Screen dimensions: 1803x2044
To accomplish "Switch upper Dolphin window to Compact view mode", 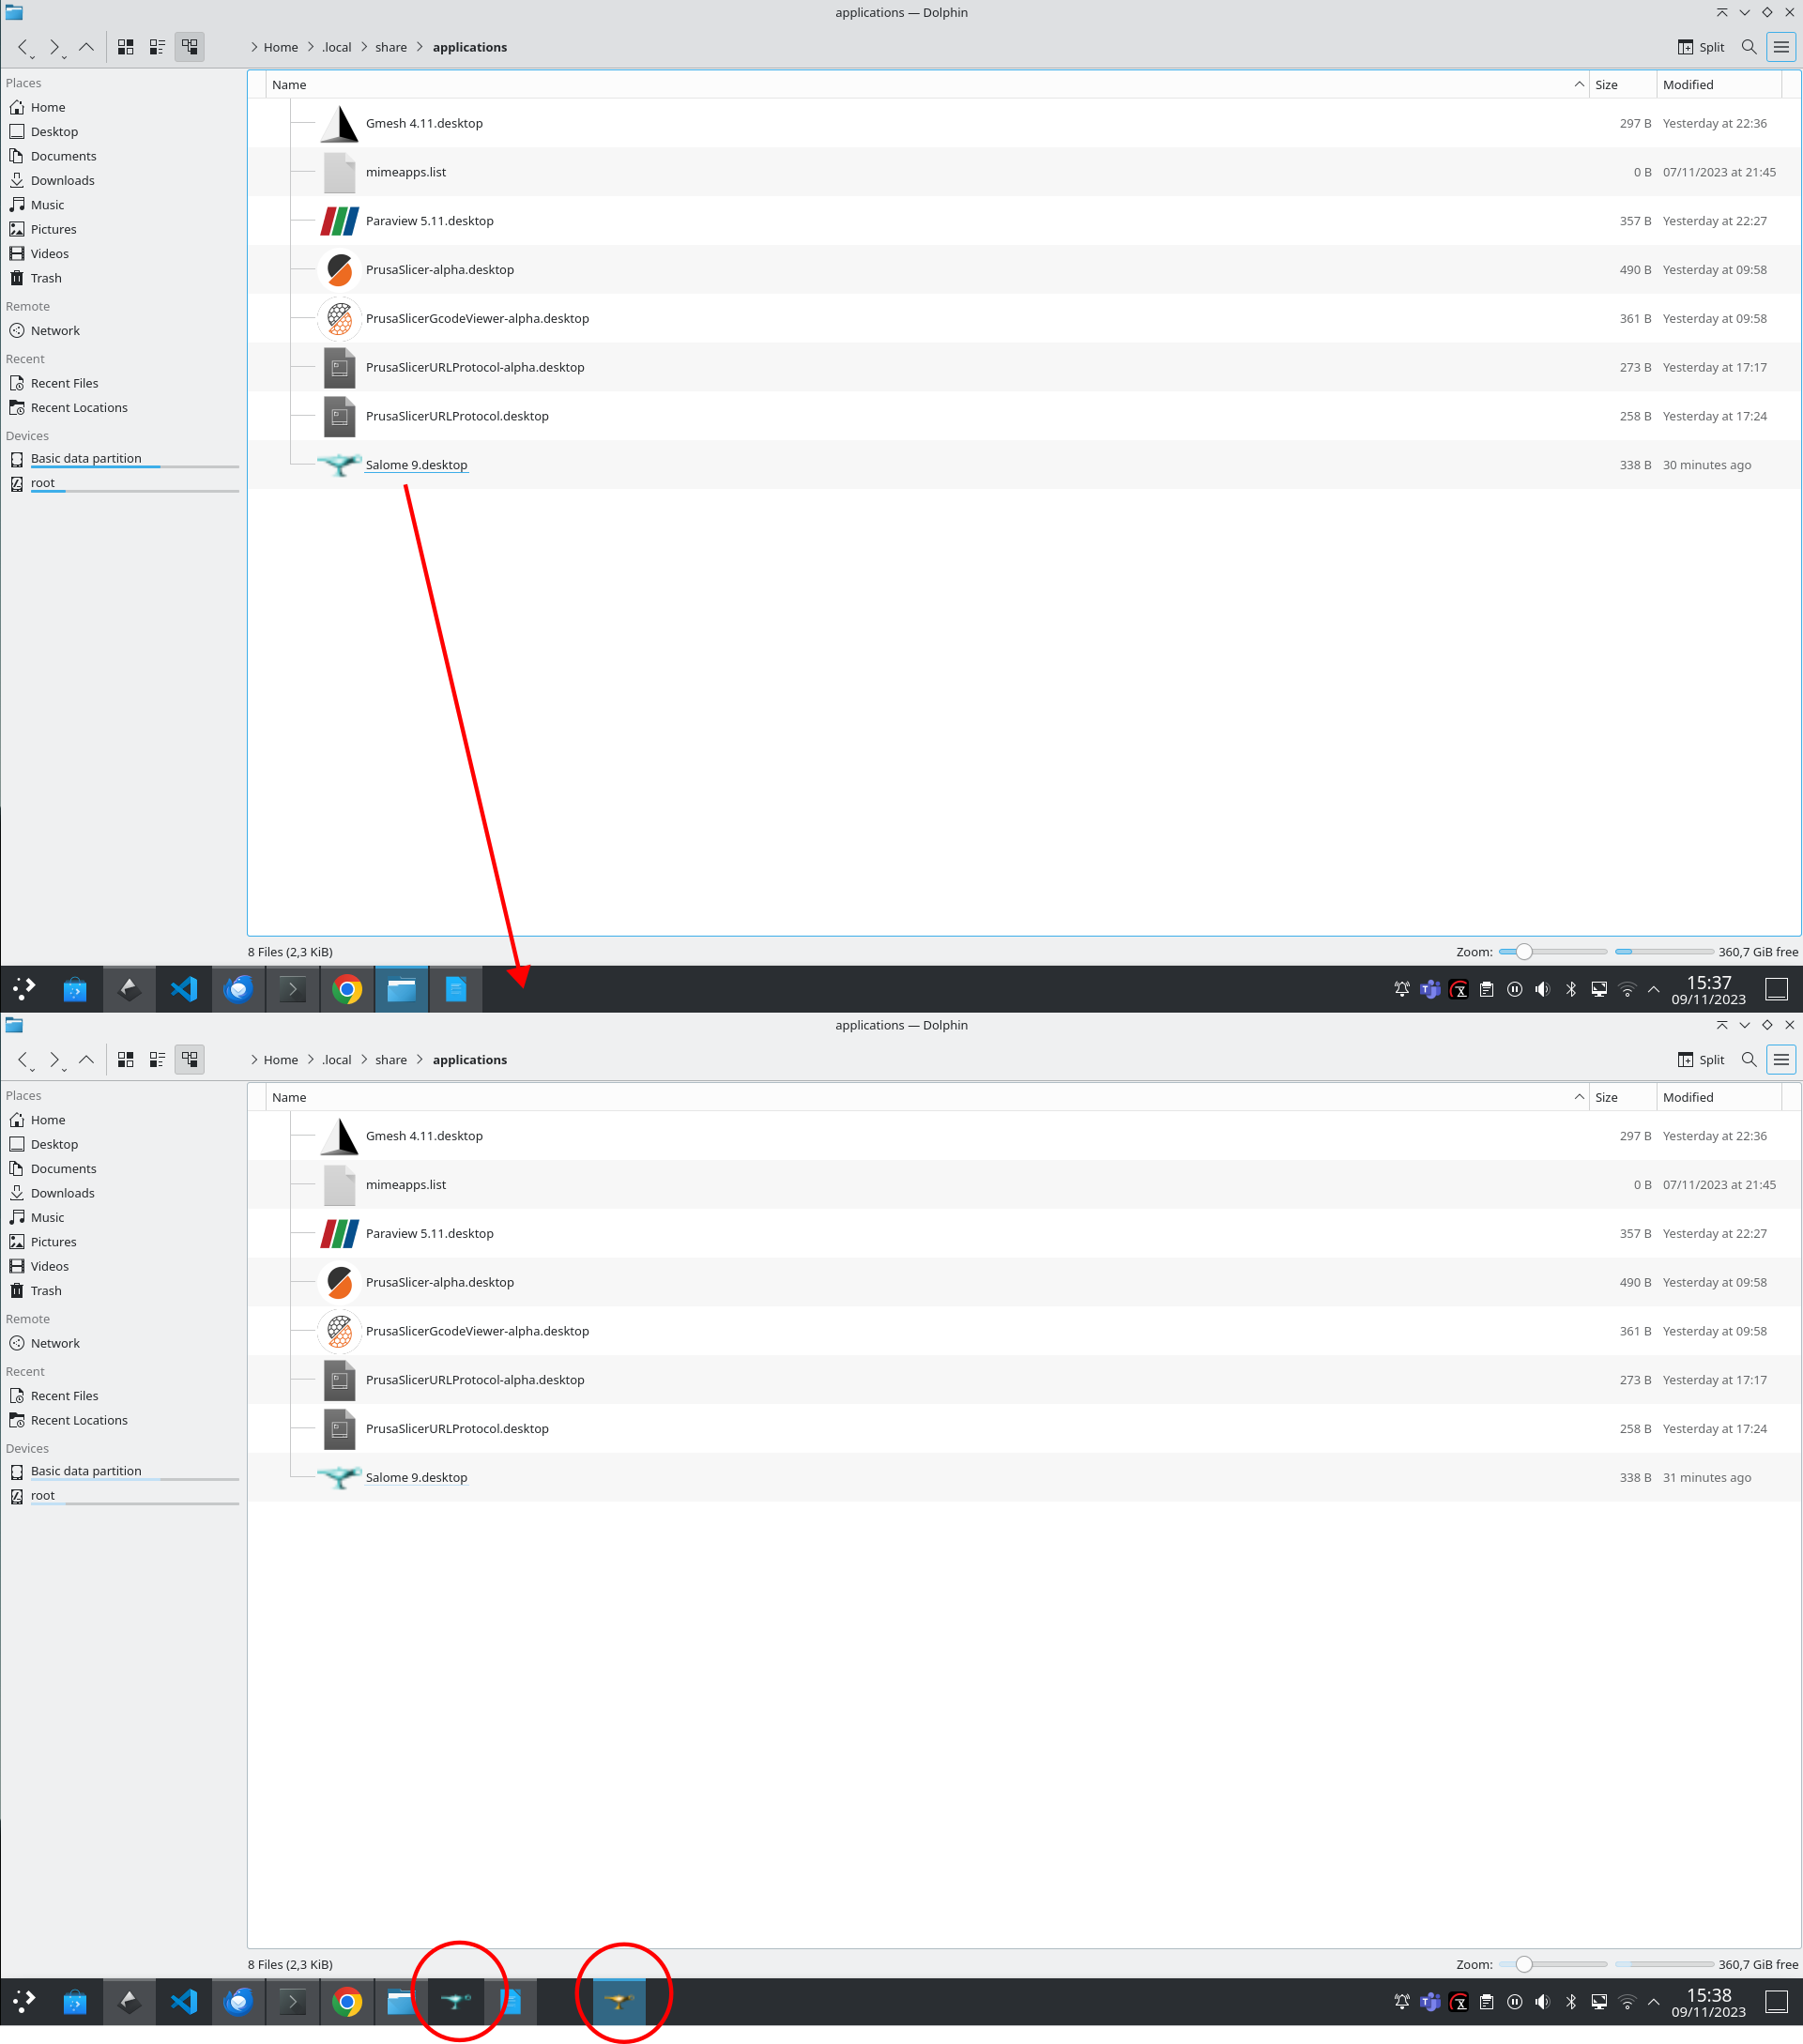I will [x=157, y=47].
